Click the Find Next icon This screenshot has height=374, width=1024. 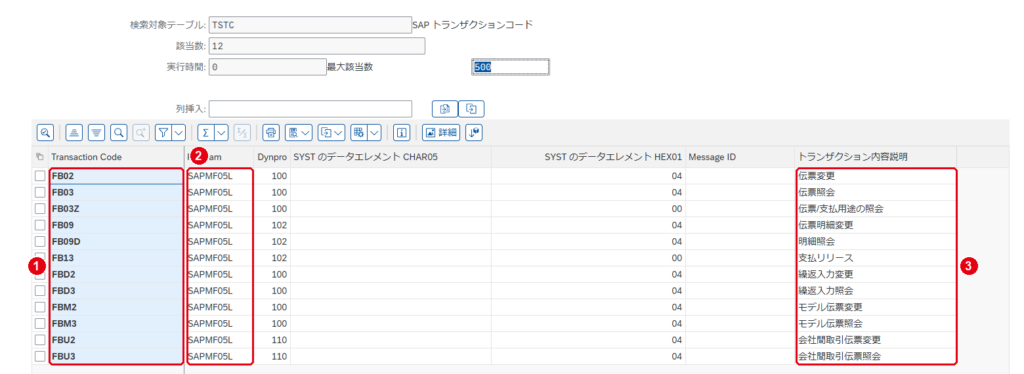pyautogui.click(x=140, y=132)
